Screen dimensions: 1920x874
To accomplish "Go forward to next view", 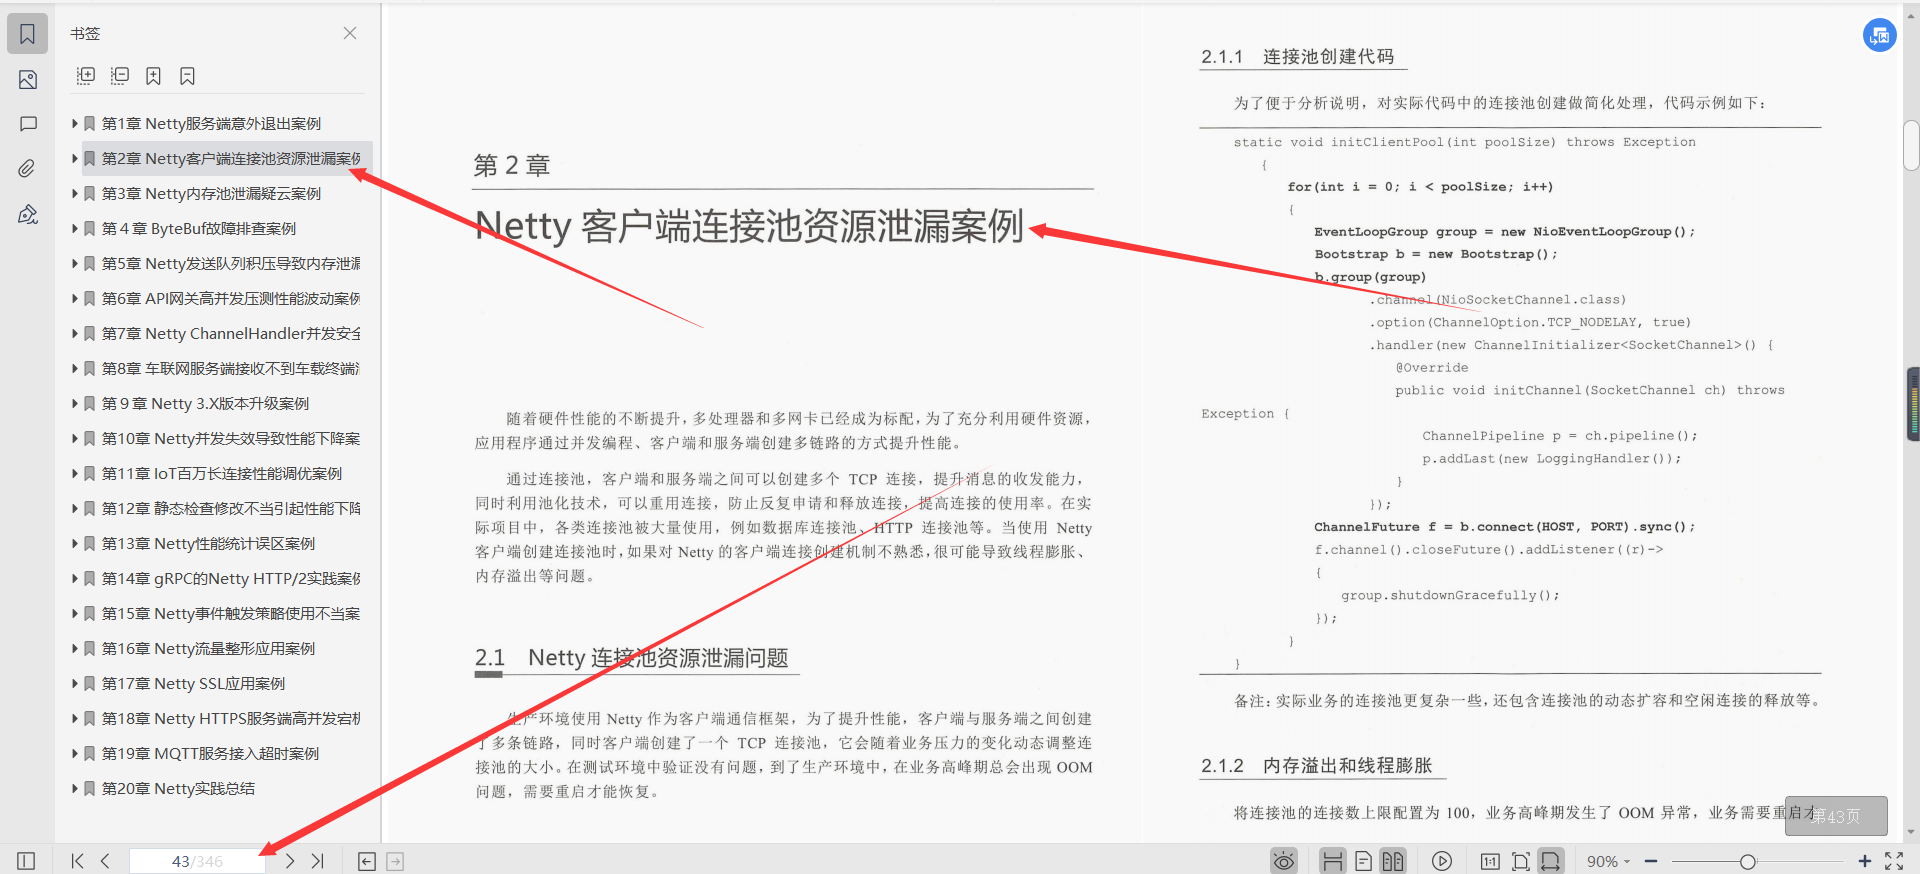I will coord(395,861).
